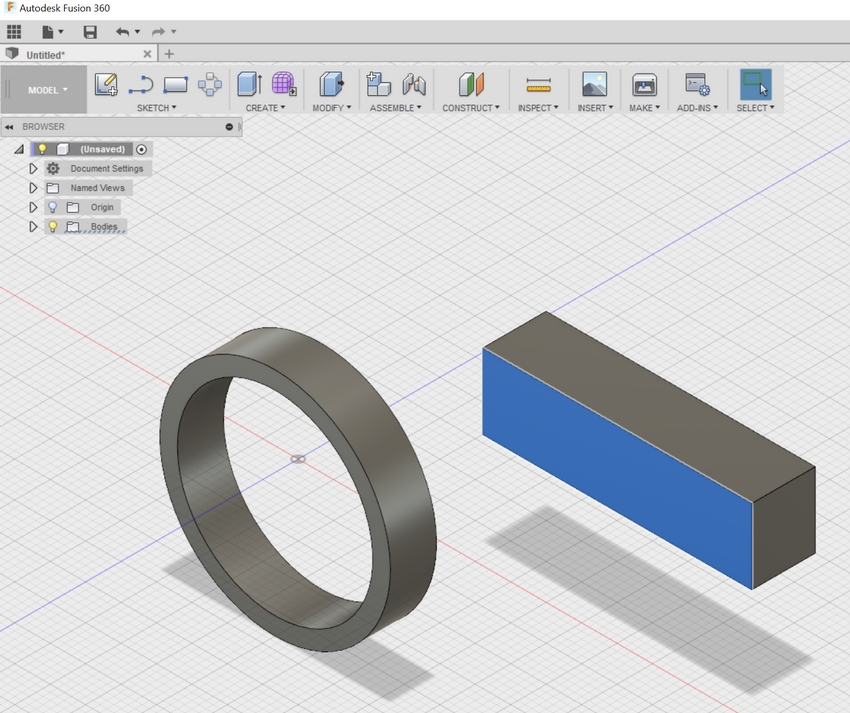Show the Origin folder lightbulb
Screen dimensions: 850x713
pyautogui.click(x=53, y=207)
